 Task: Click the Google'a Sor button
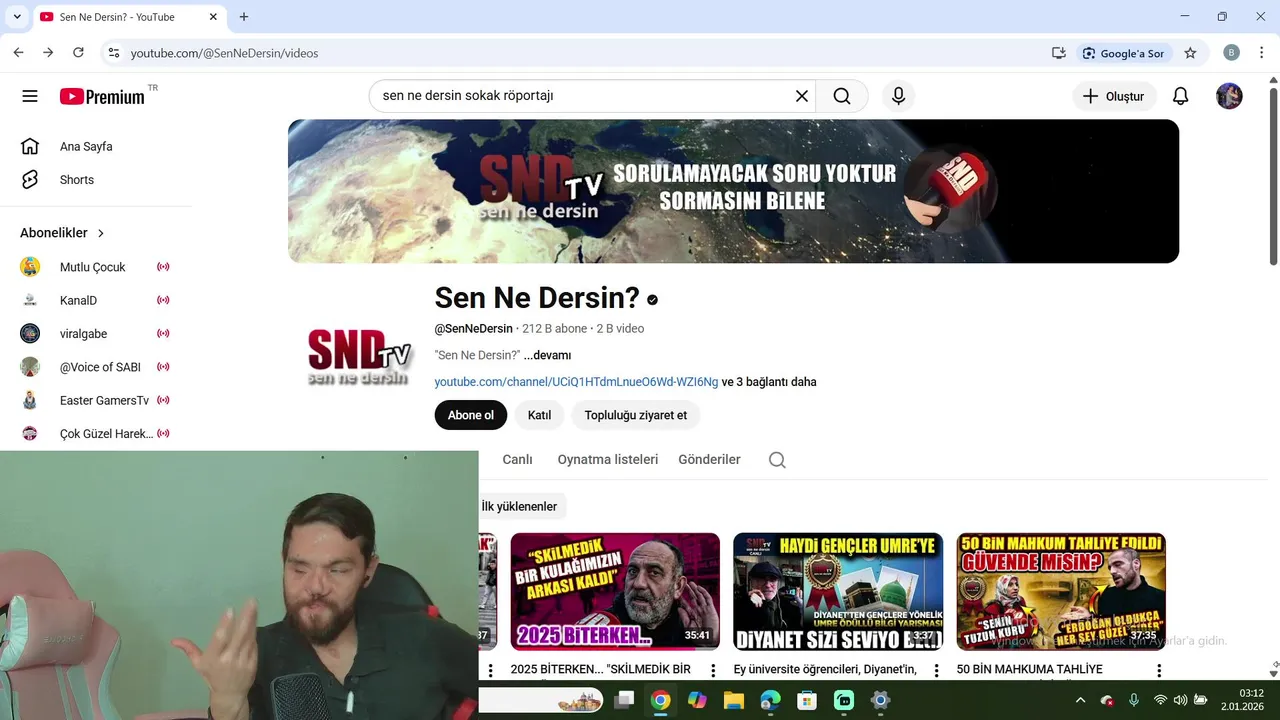[1123, 53]
